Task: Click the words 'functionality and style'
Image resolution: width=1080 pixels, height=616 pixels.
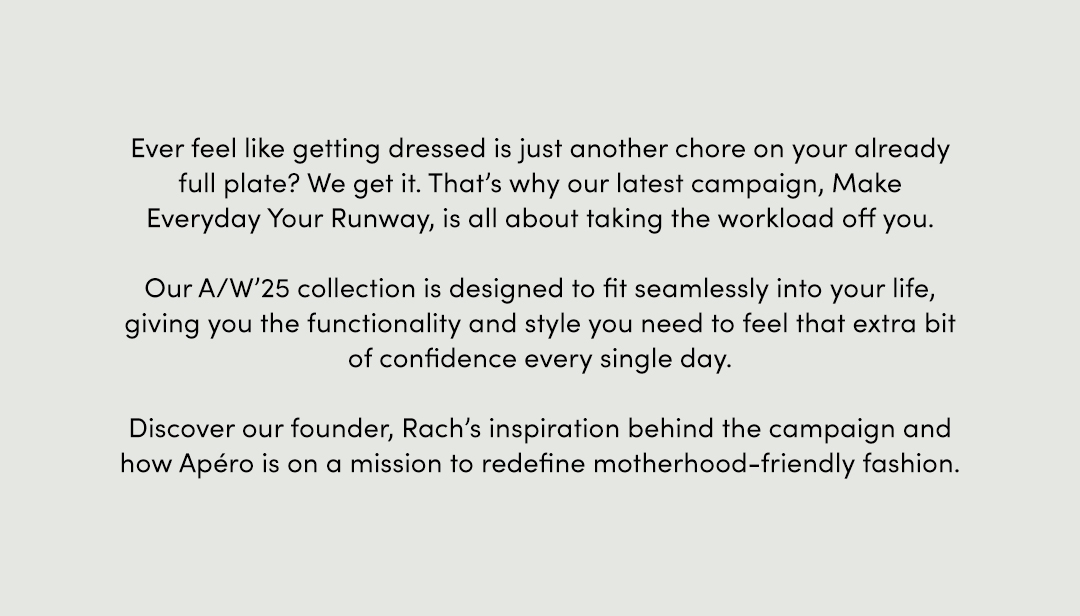Action: (444, 324)
